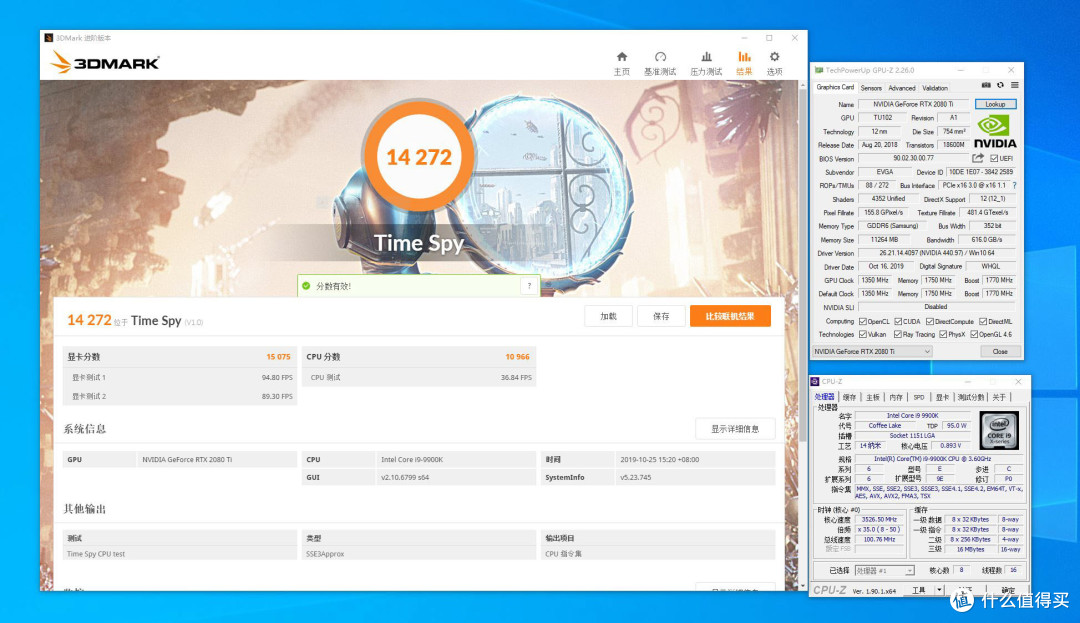Click 'Socket 1151 LGA' field in CPU-Z
This screenshot has height=623, width=1080.
(x=912, y=436)
